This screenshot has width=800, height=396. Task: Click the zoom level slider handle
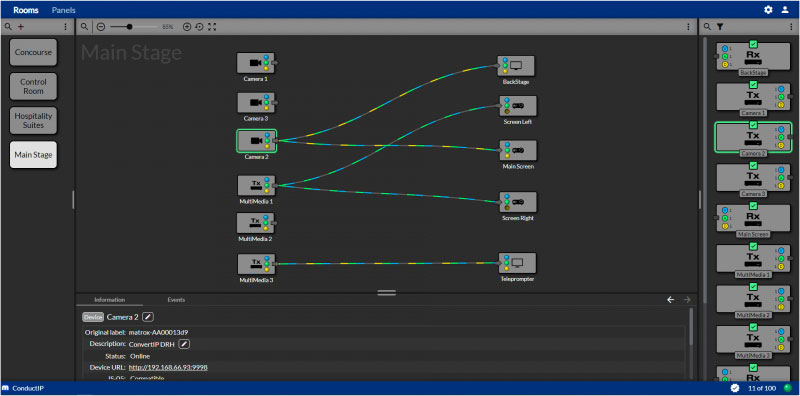(130, 27)
